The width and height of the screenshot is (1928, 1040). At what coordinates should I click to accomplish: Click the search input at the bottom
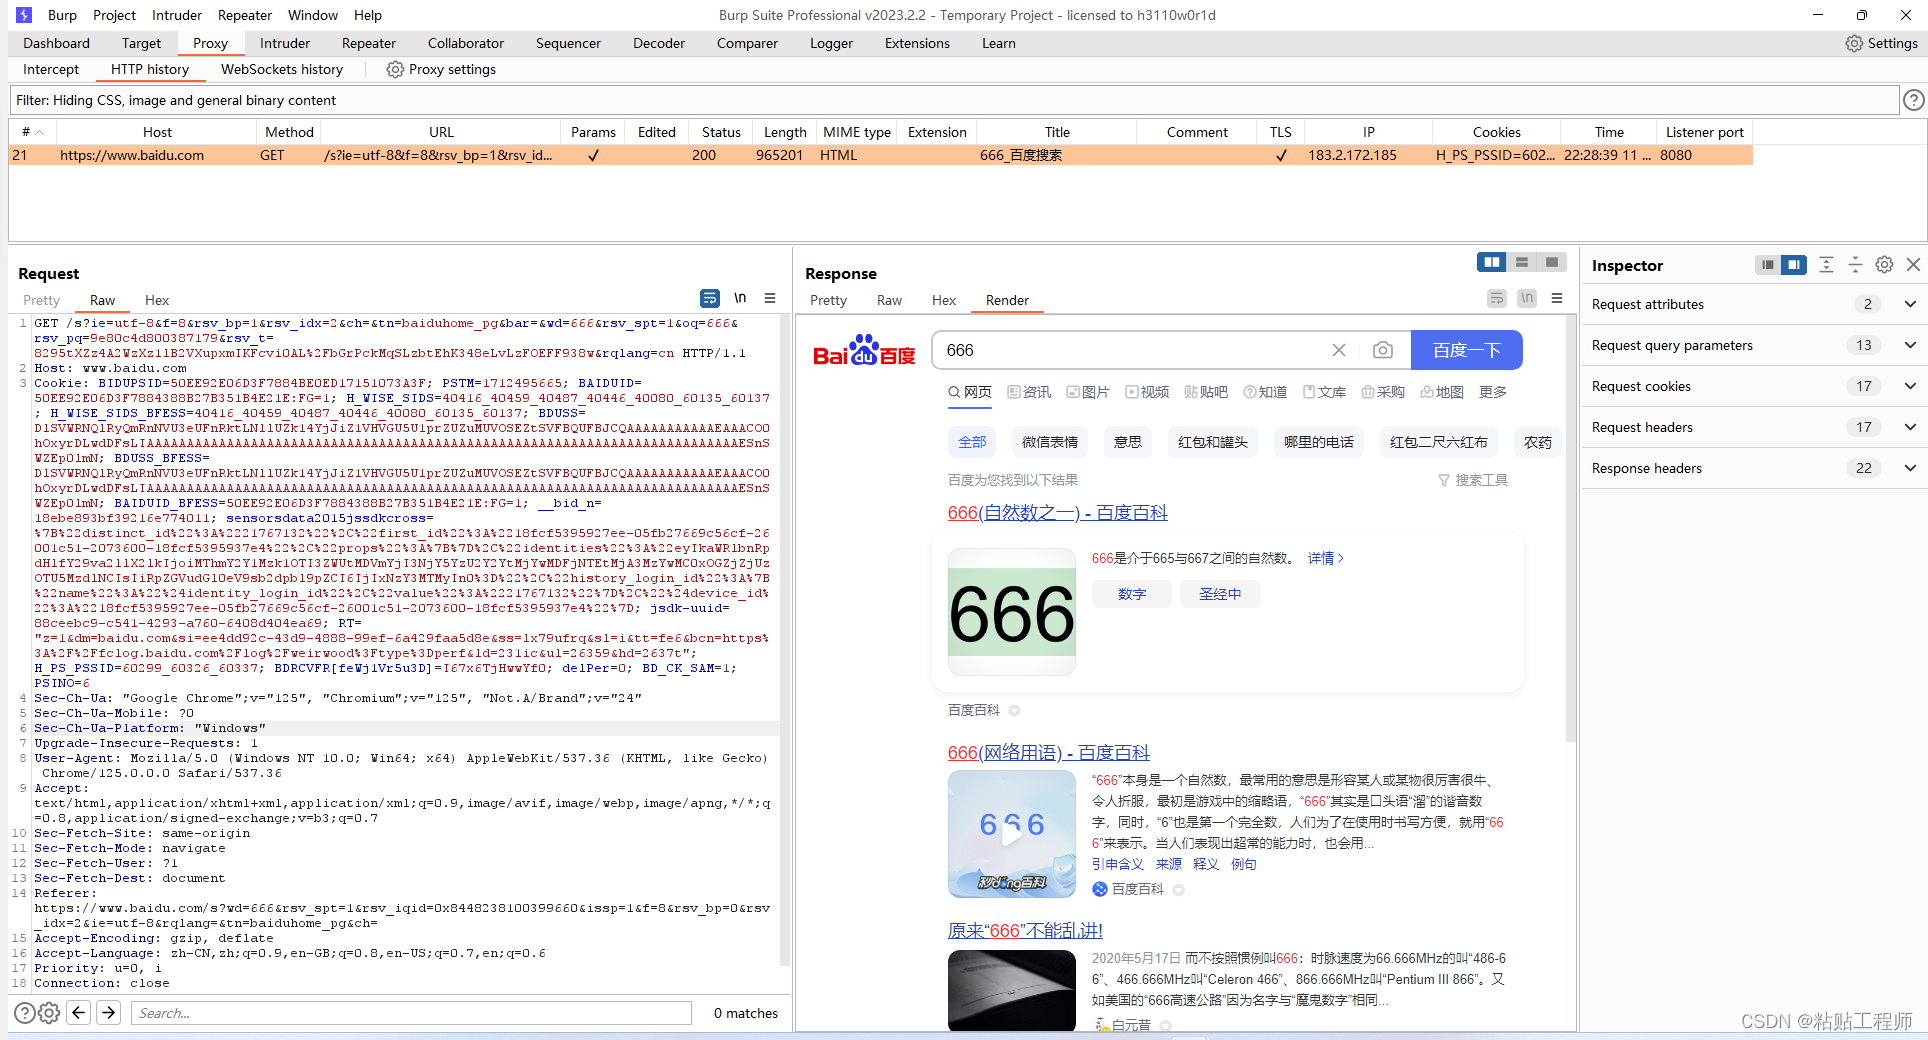click(410, 1013)
